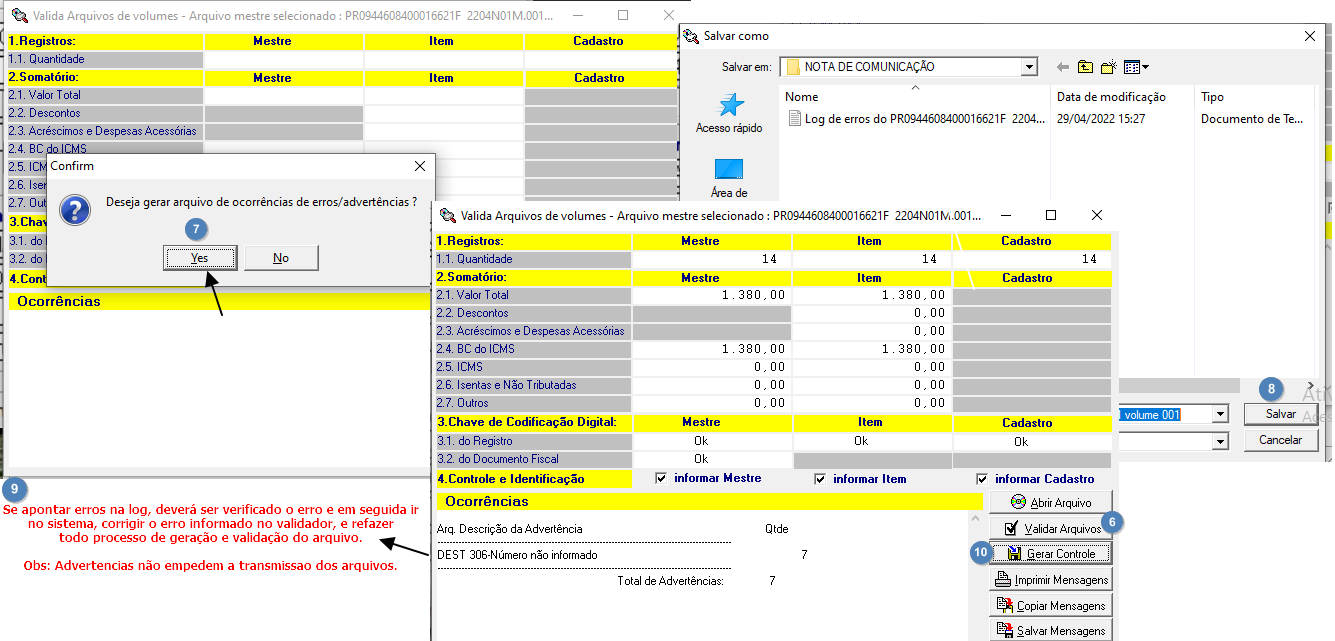Click the front Valida Arquivos window title icon
The width and height of the screenshot is (1335, 641).
446,215
